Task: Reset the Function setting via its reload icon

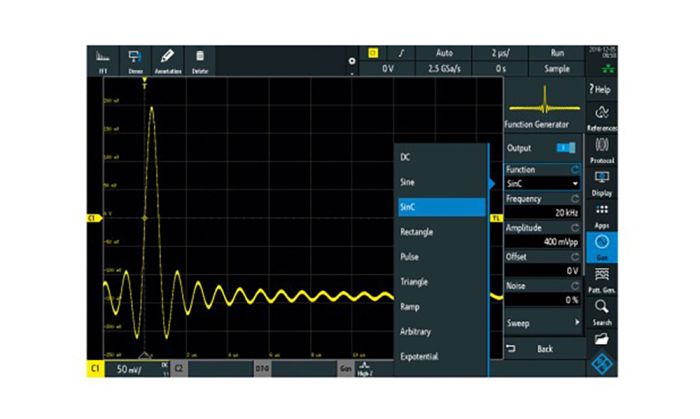Action: tap(575, 169)
